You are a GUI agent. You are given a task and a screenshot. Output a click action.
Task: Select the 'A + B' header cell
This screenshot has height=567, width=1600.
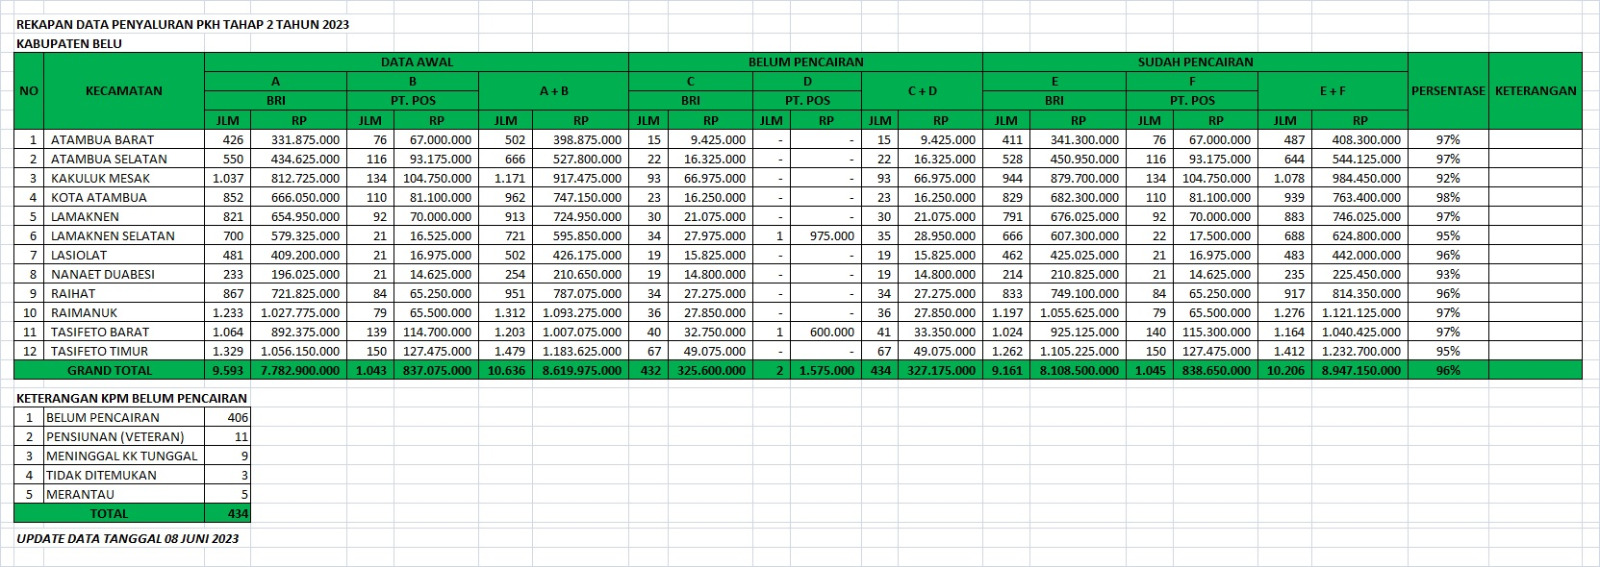[x=554, y=91]
